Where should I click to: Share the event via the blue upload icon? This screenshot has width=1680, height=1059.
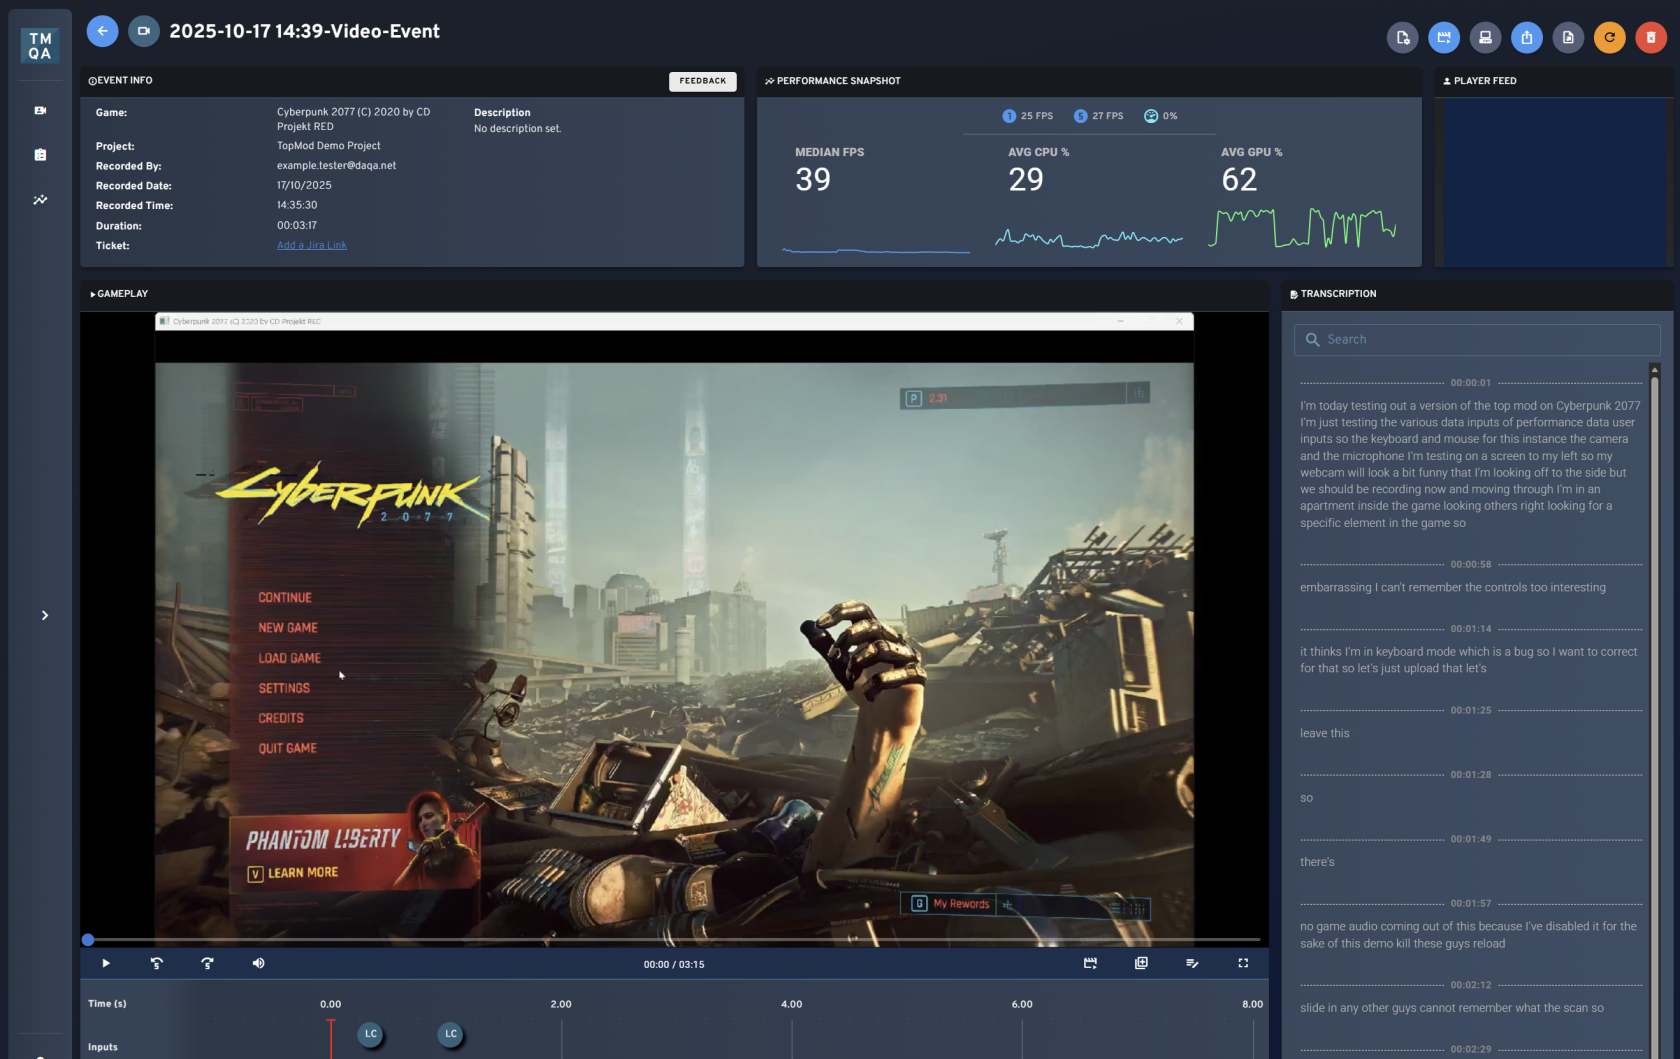(1526, 37)
